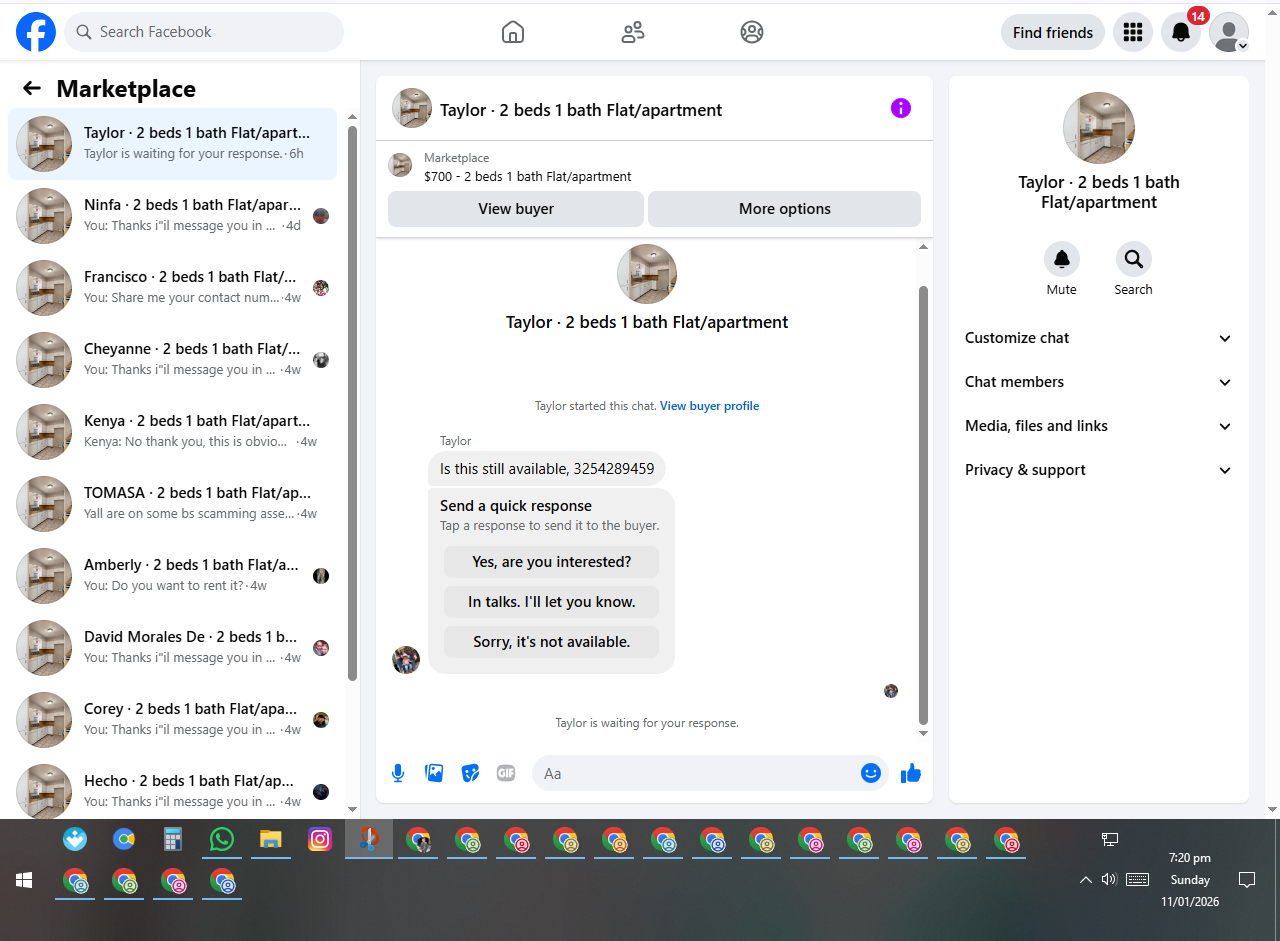Send quick response "Yes, are you interested?"

coord(552,562)
